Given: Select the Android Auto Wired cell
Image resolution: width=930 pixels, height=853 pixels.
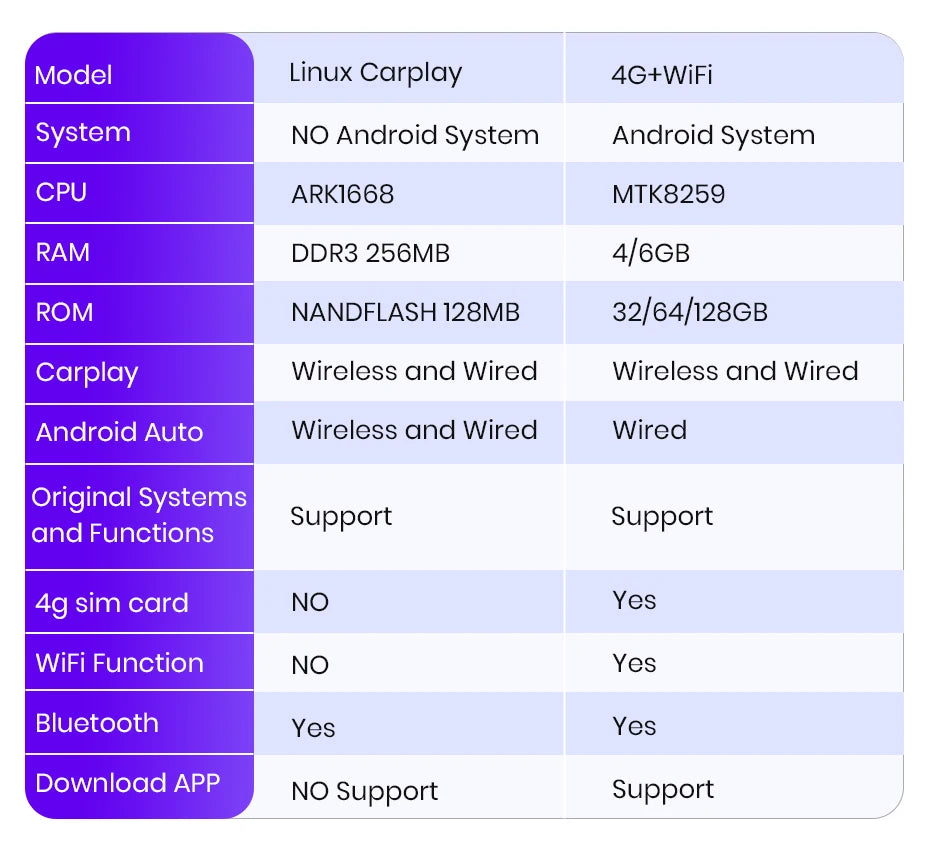Looking at the screenshot, I should (x=650, y=430).
